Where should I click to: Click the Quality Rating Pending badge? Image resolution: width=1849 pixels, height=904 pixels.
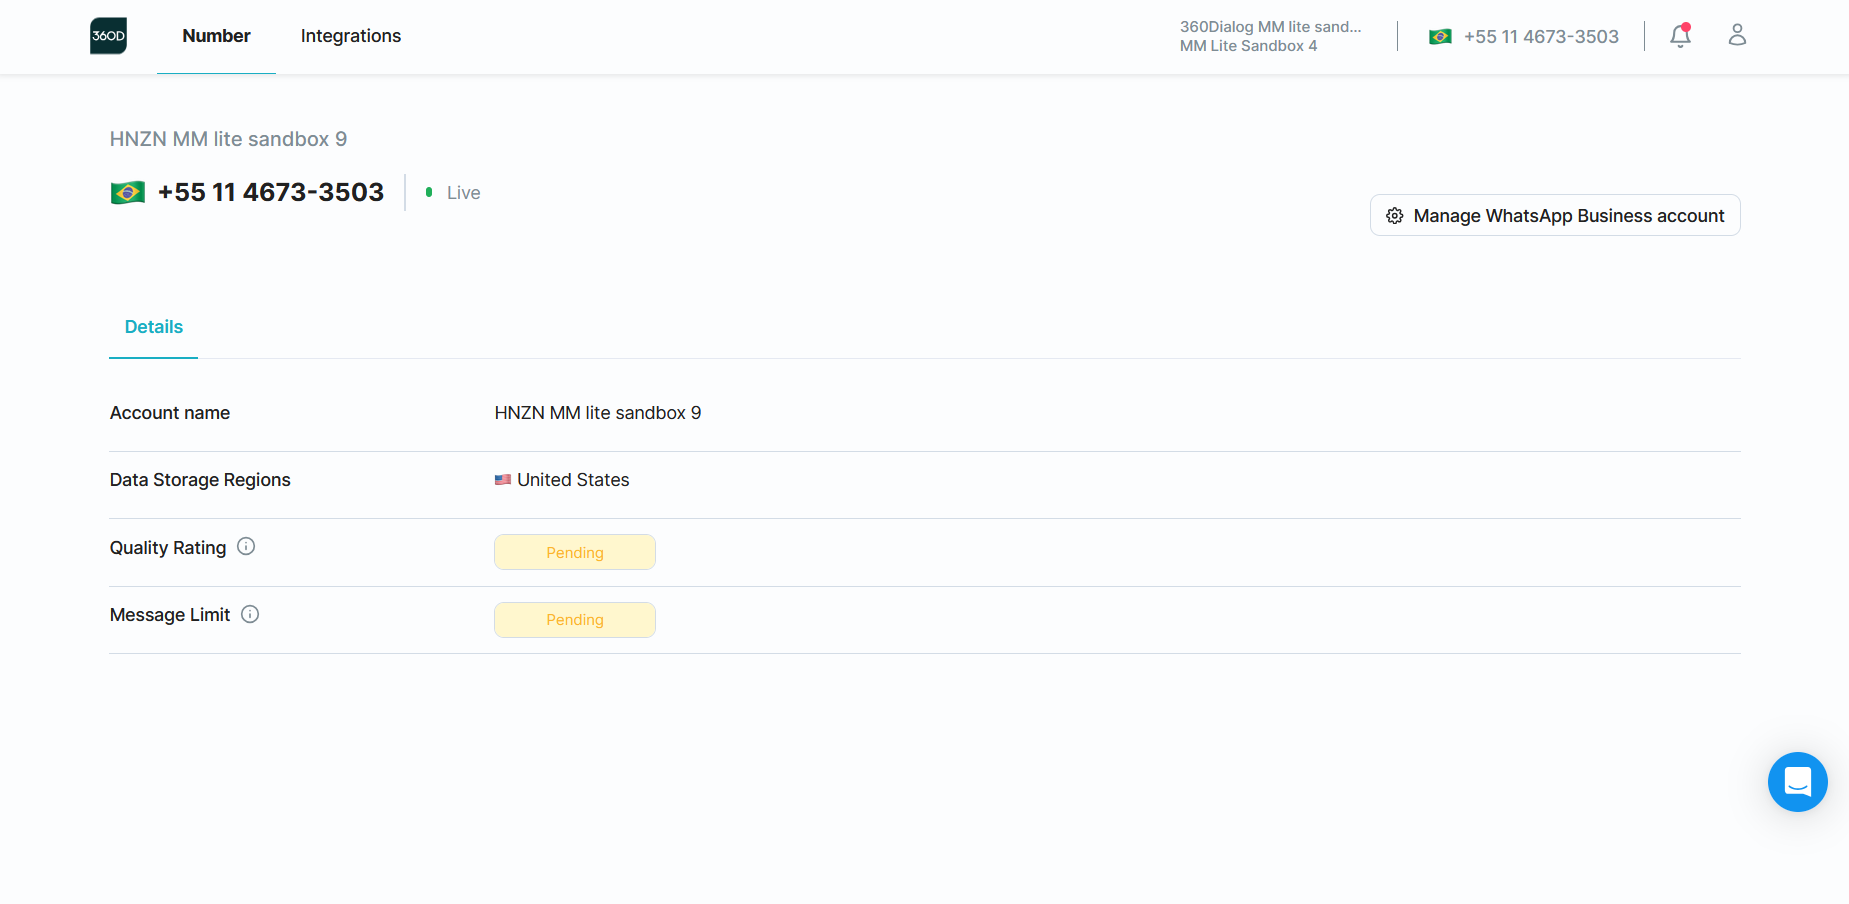[x=575, y=552]
